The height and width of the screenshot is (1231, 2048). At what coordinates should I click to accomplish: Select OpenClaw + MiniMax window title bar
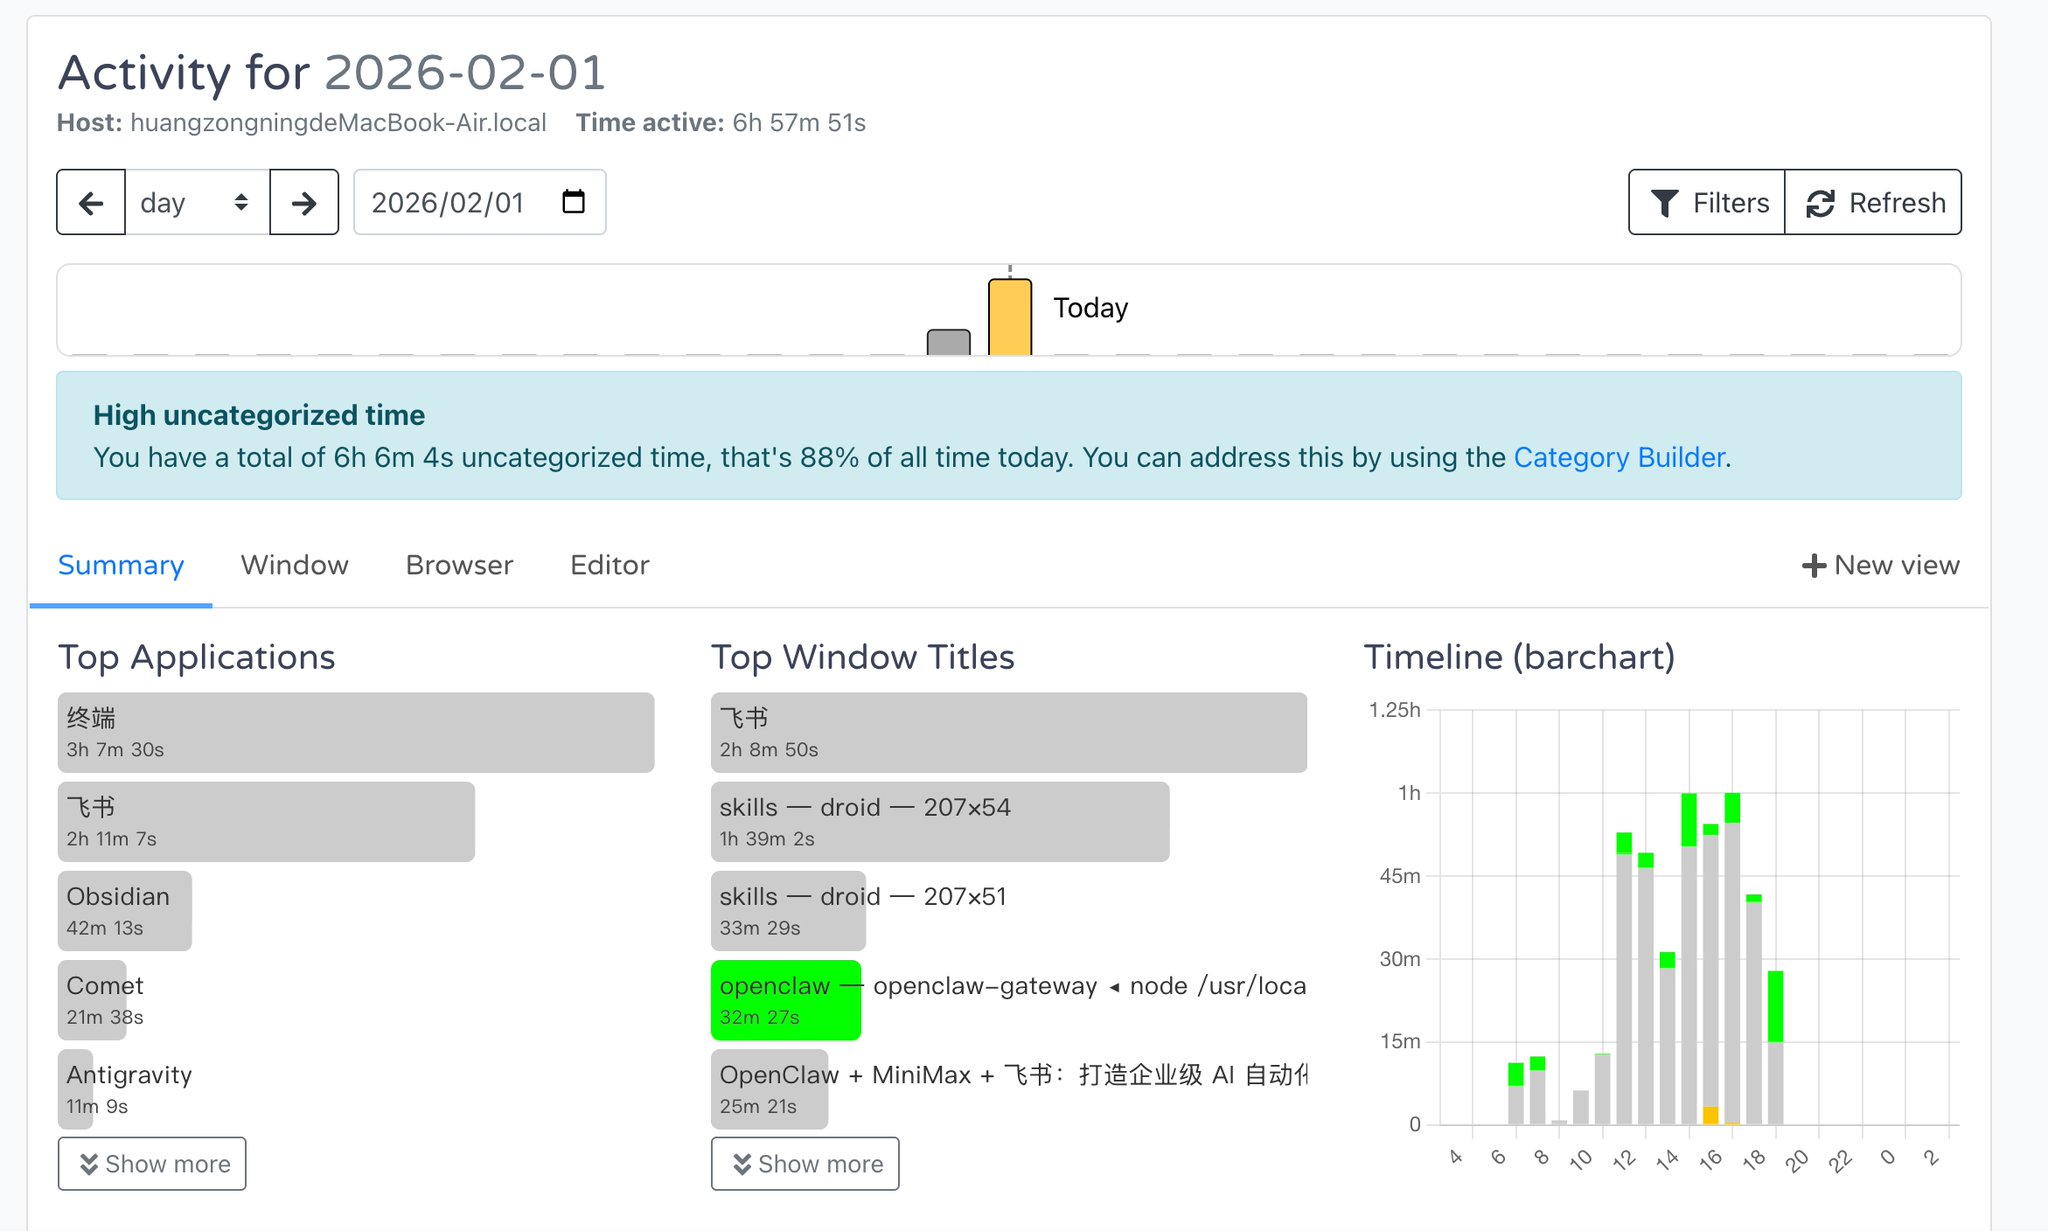tap(770, 1089)
